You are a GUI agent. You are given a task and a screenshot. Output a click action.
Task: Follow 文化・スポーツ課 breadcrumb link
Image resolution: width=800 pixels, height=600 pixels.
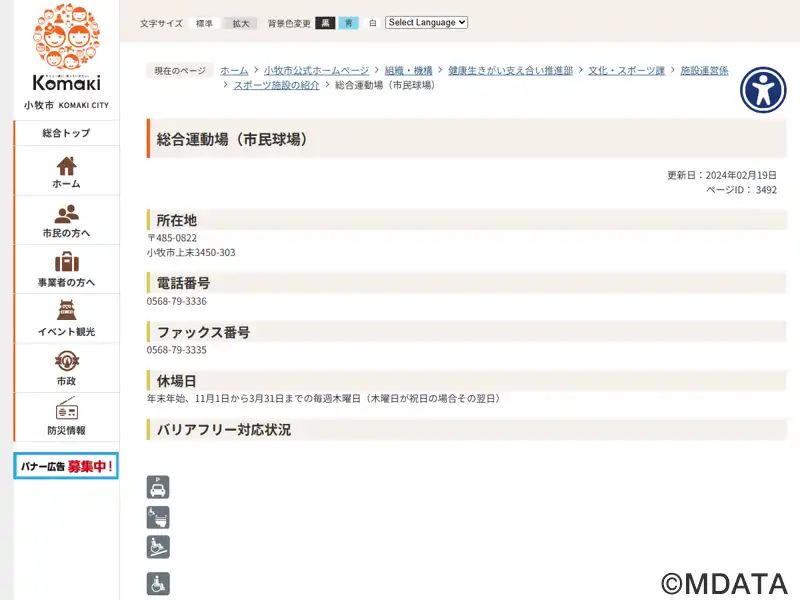click(x=627, y=70)
